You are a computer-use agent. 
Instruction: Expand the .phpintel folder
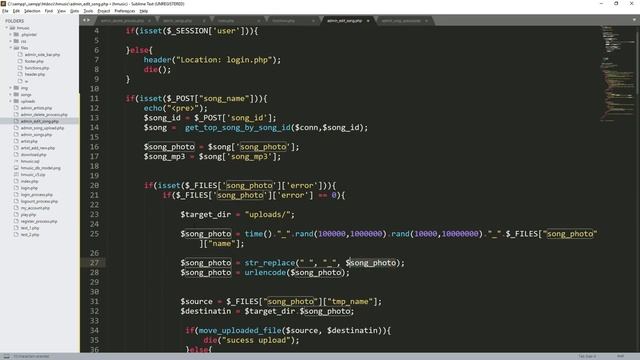click(11, 35)
